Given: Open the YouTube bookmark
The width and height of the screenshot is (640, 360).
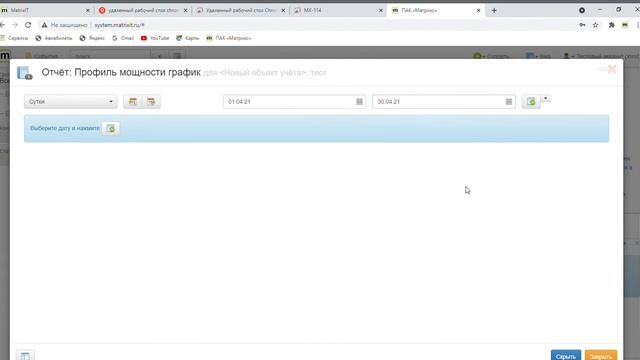Looking at the screenshot, I should click(155, 38).
